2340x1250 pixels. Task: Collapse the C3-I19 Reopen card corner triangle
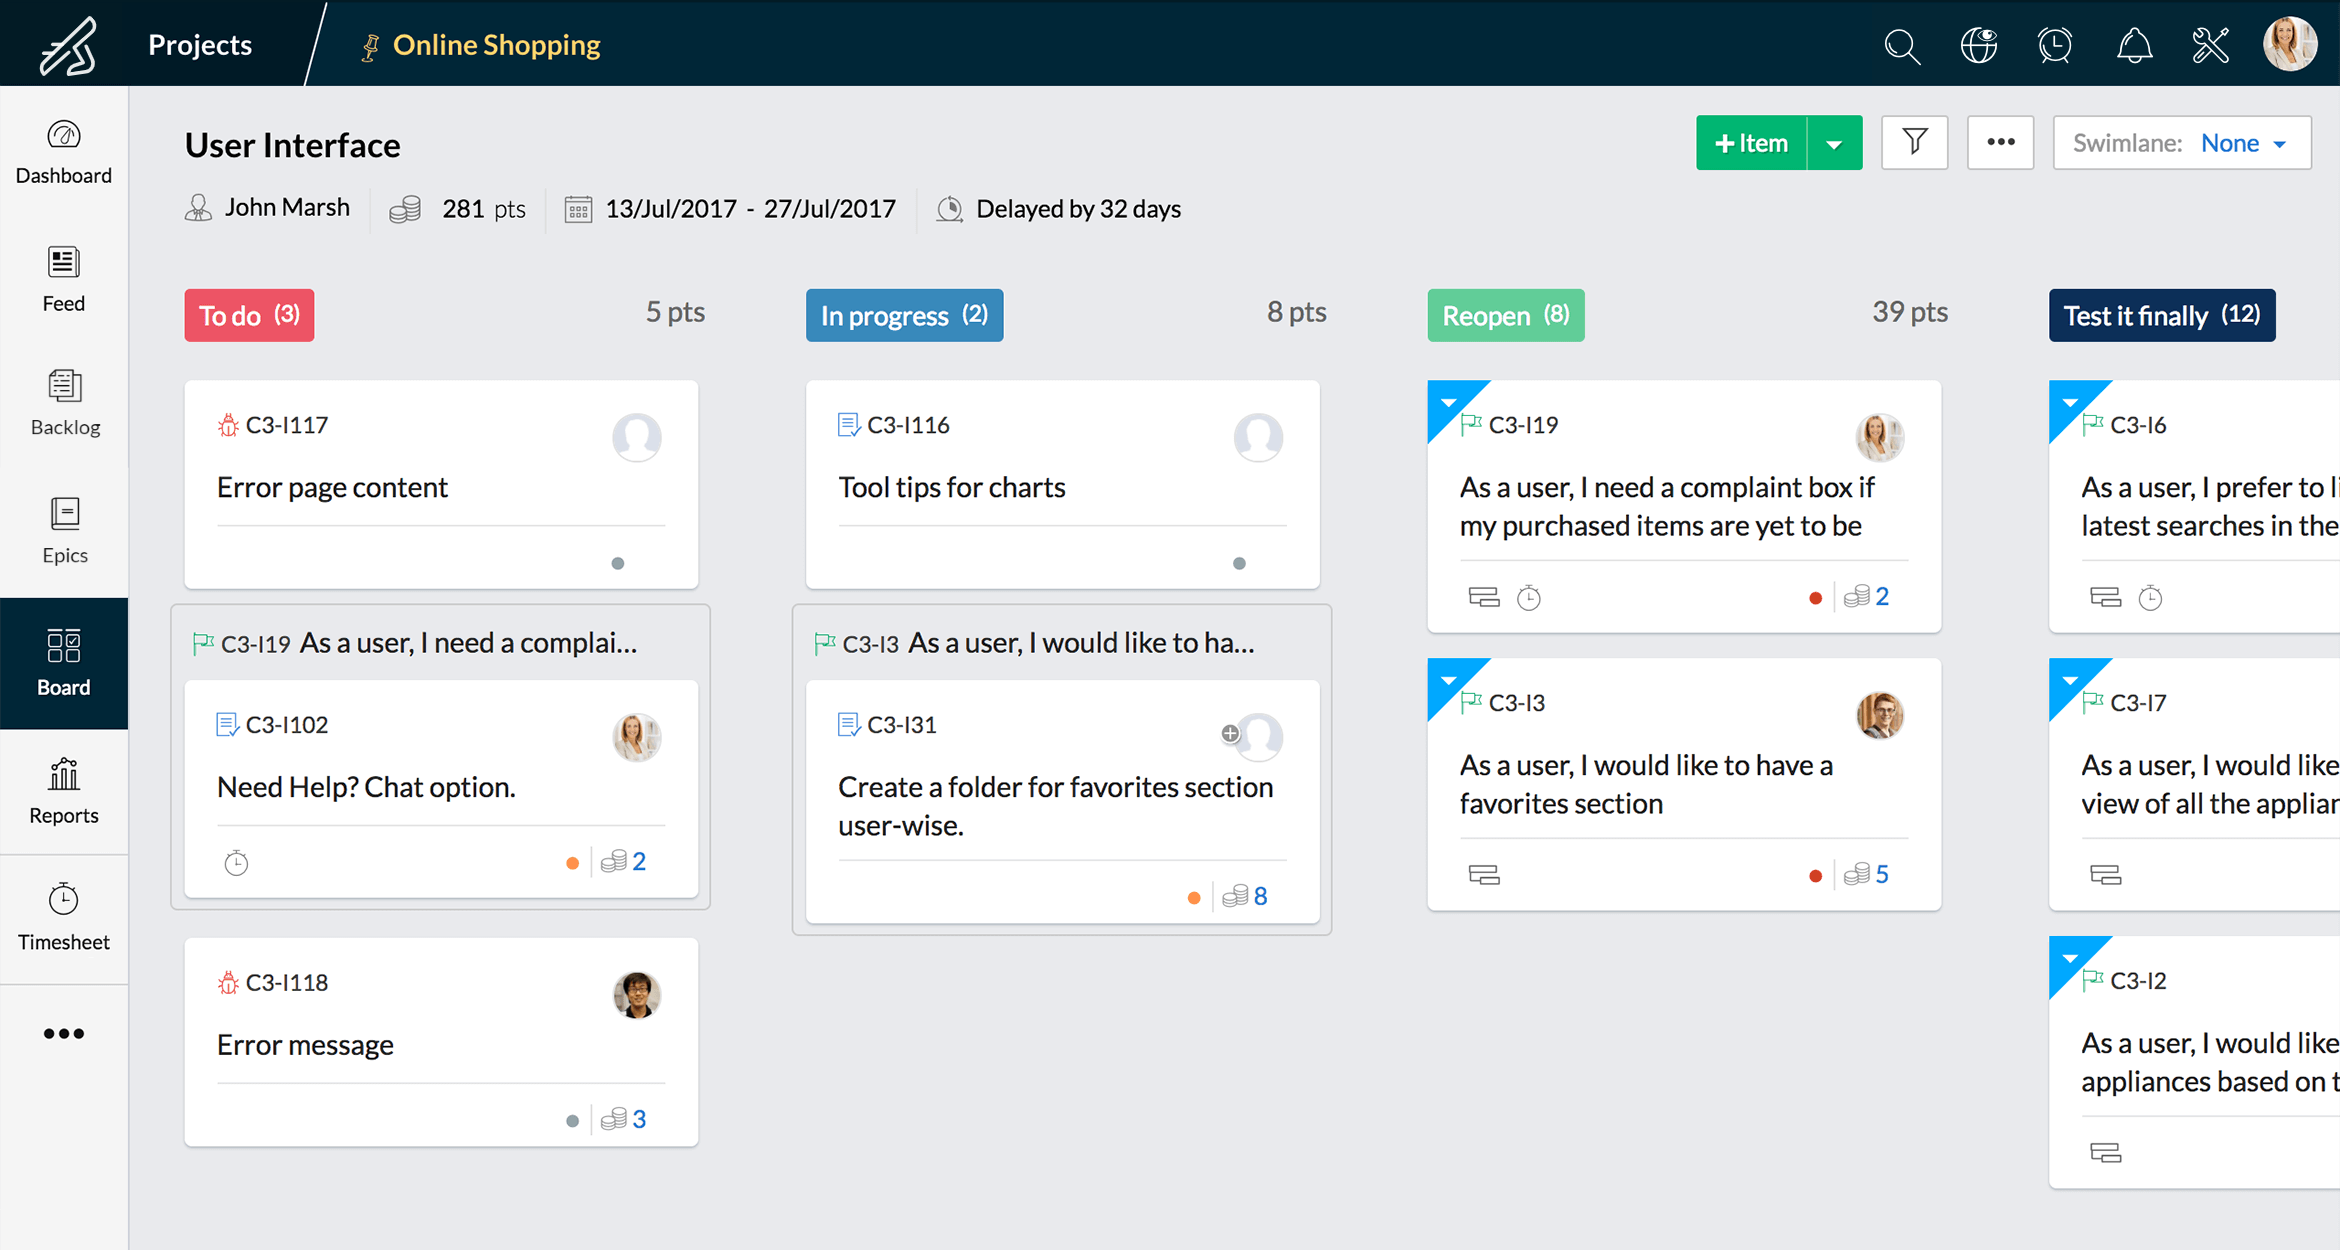(1448, 402)
